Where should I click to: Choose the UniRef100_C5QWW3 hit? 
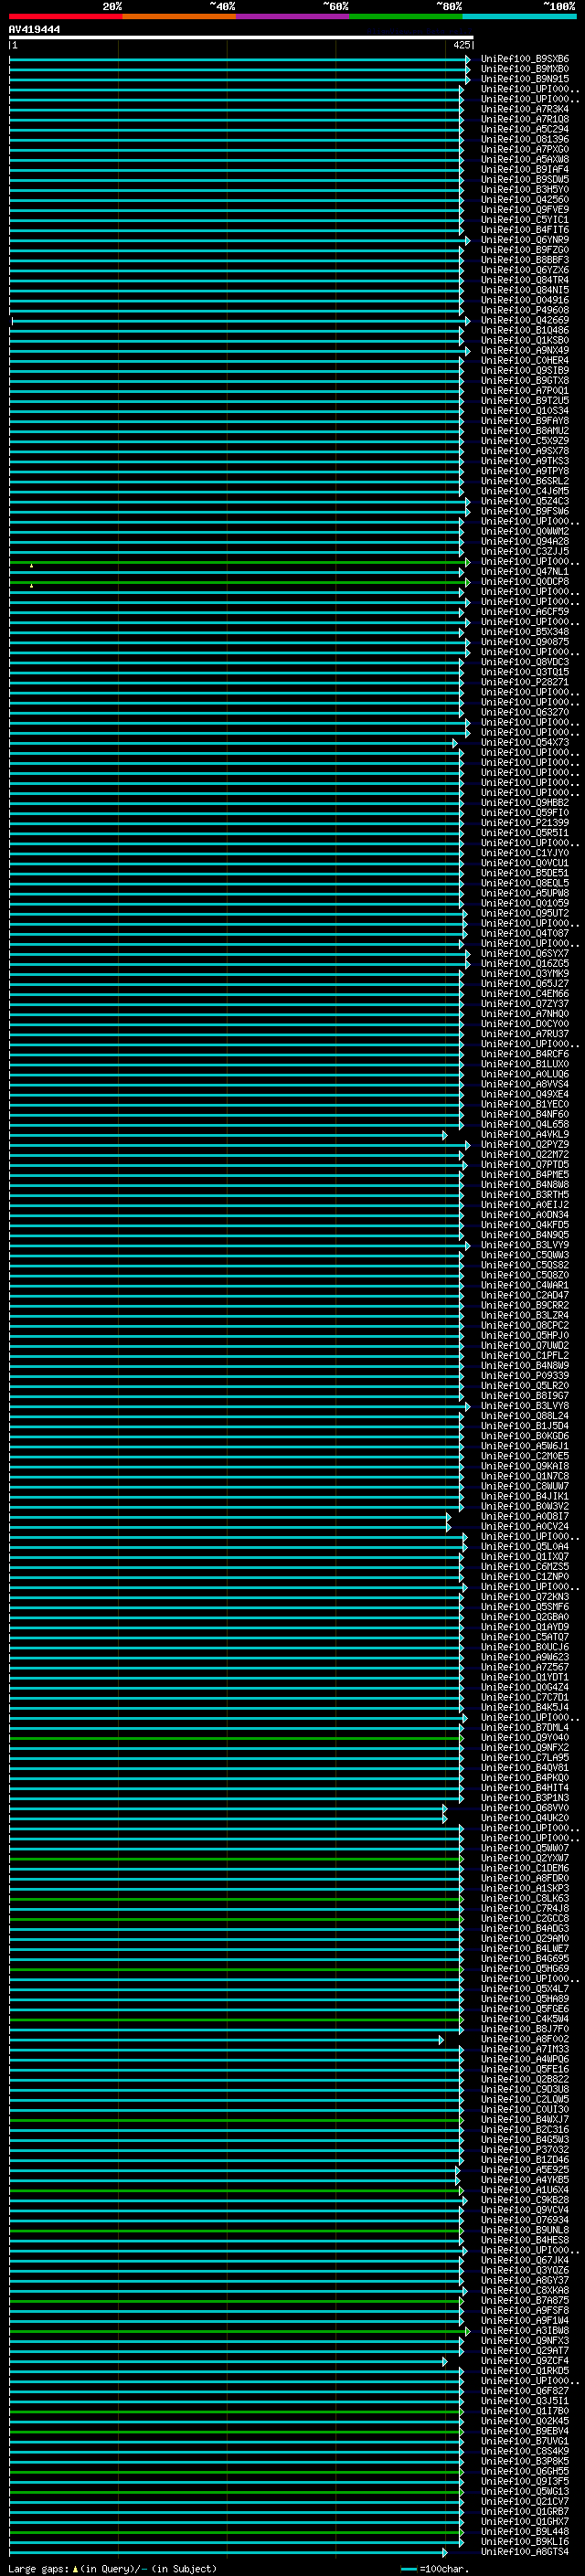[x=525, y=1256]
